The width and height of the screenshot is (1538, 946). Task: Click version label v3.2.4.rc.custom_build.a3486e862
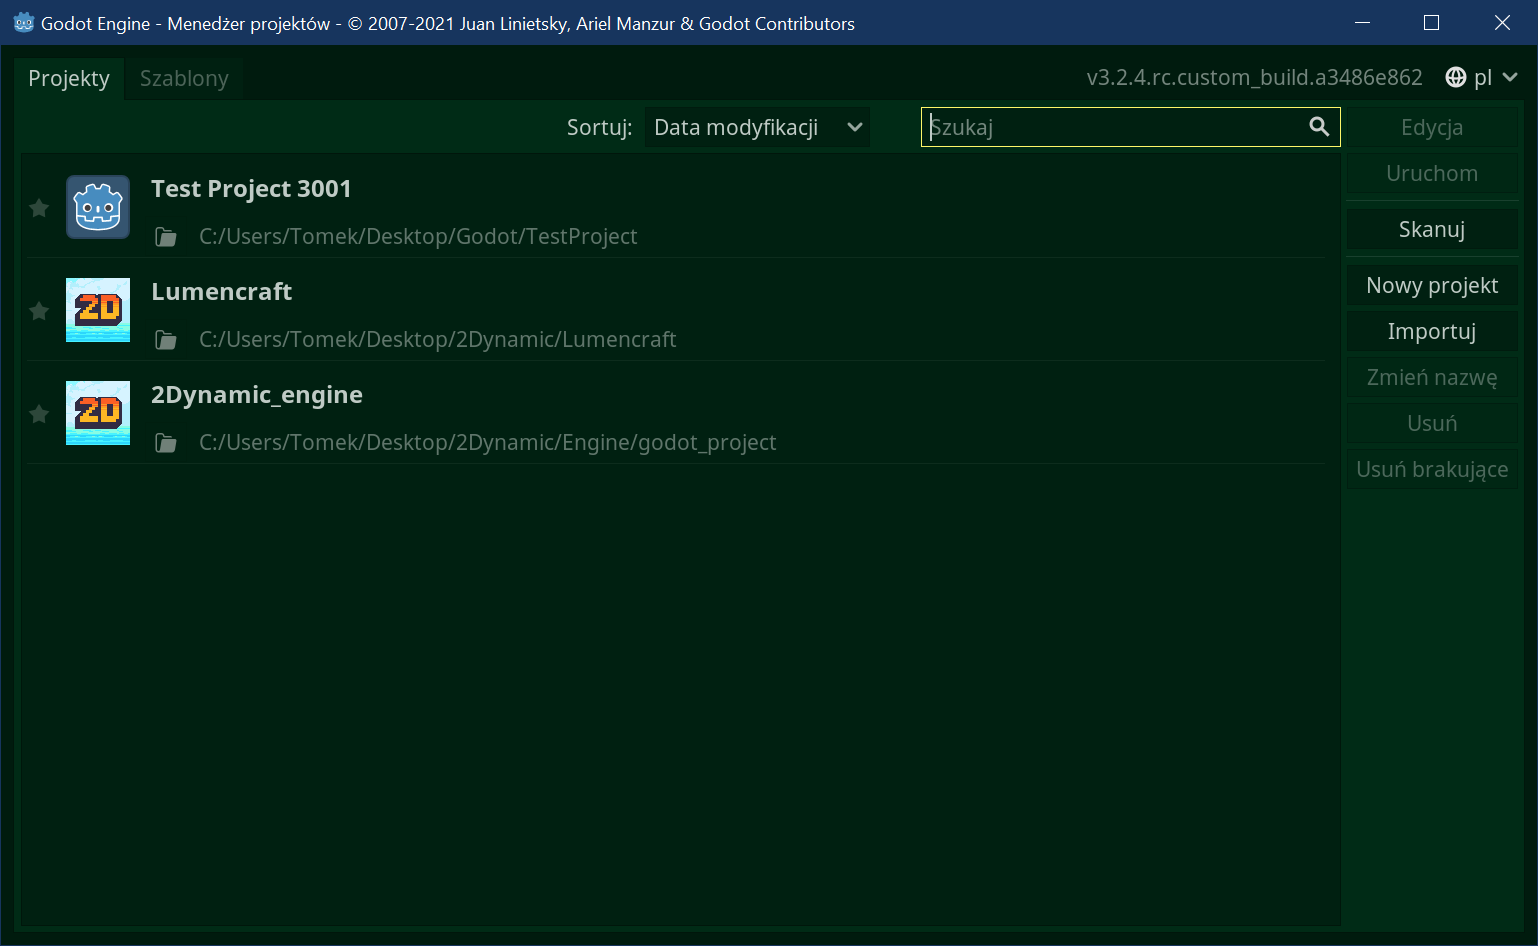(1254, 78)
